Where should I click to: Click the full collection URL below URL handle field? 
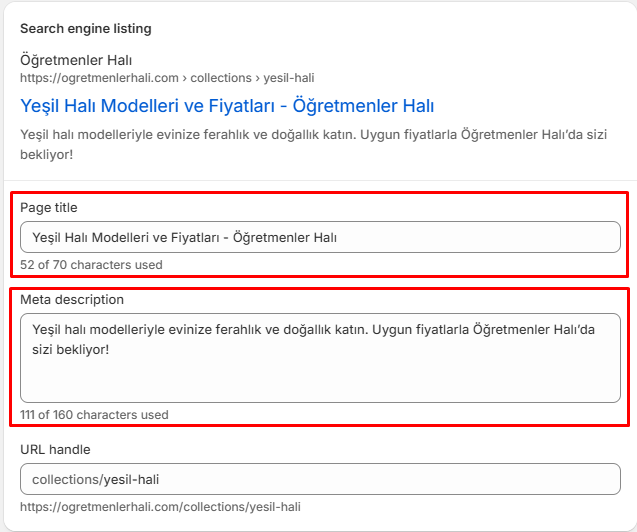tap(160, 507)
